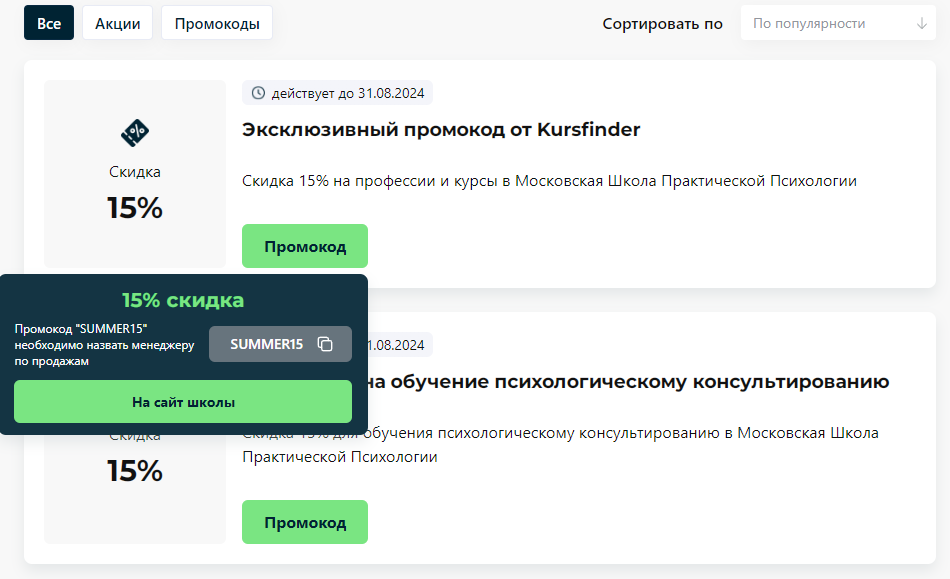The image size is (950, 579).
Task: Open the "Промокоды" tab
Action: coord(217,23)
